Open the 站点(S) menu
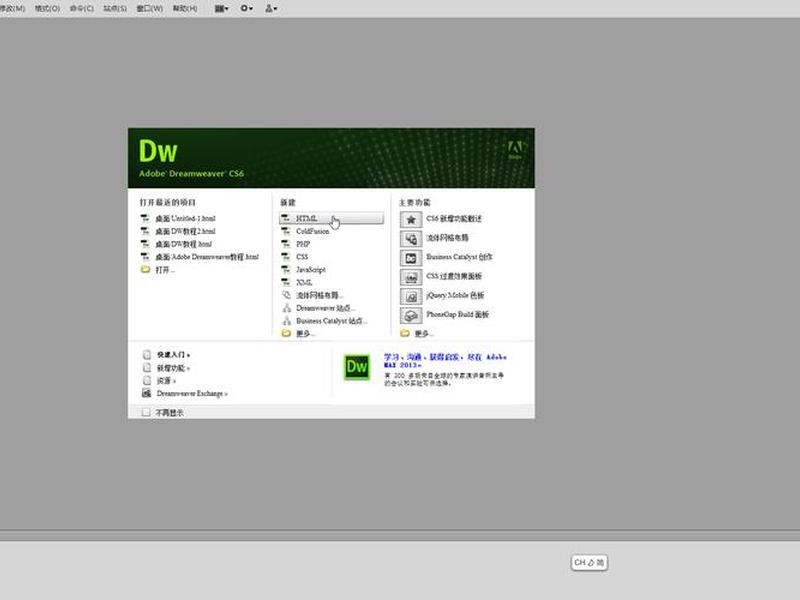Screen dimensions: 800x600 [x=115, y=9]
